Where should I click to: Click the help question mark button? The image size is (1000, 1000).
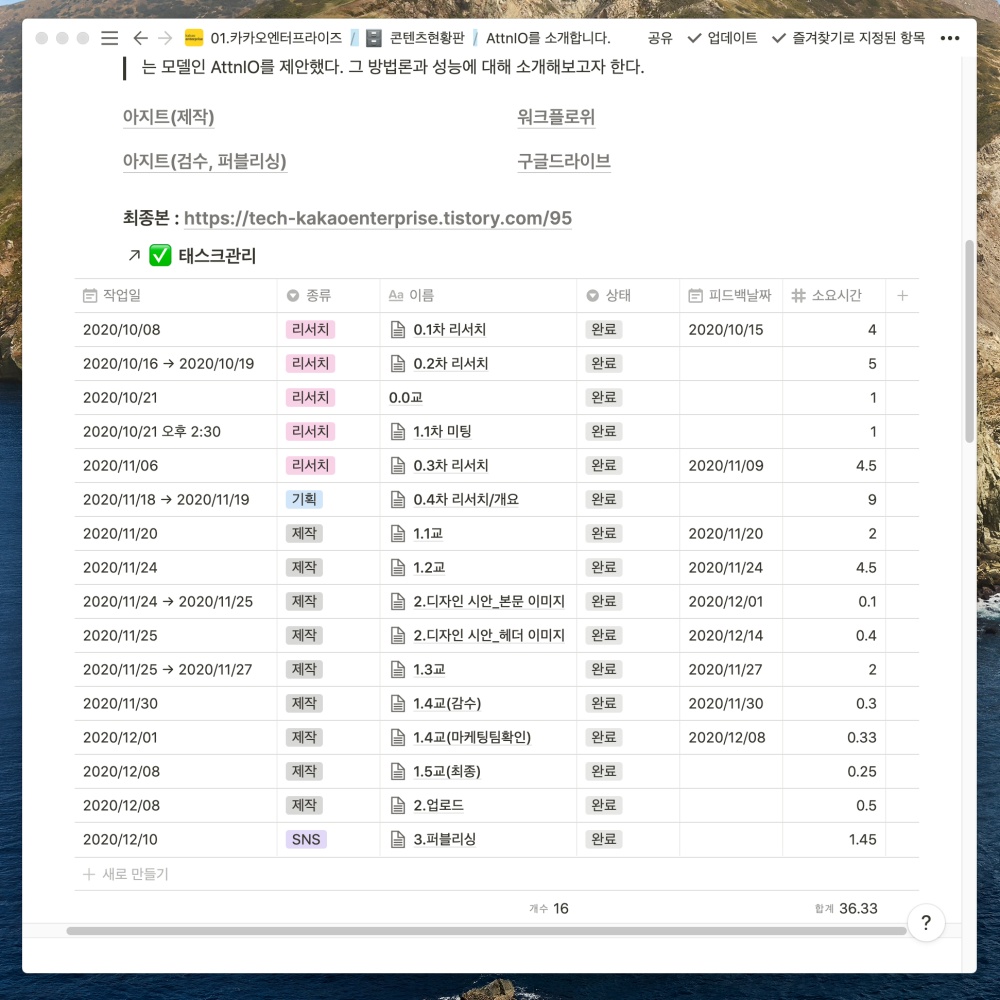[926, 922]
